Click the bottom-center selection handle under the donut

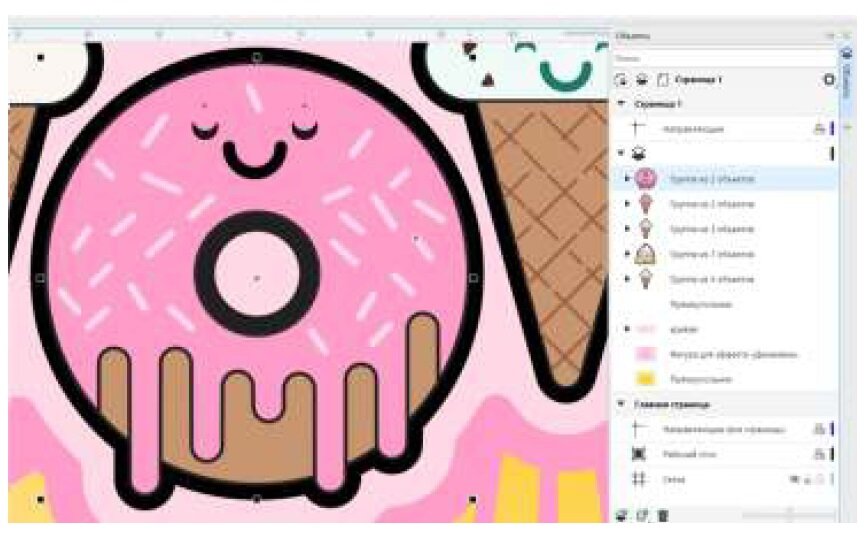(x=257, y=499)
